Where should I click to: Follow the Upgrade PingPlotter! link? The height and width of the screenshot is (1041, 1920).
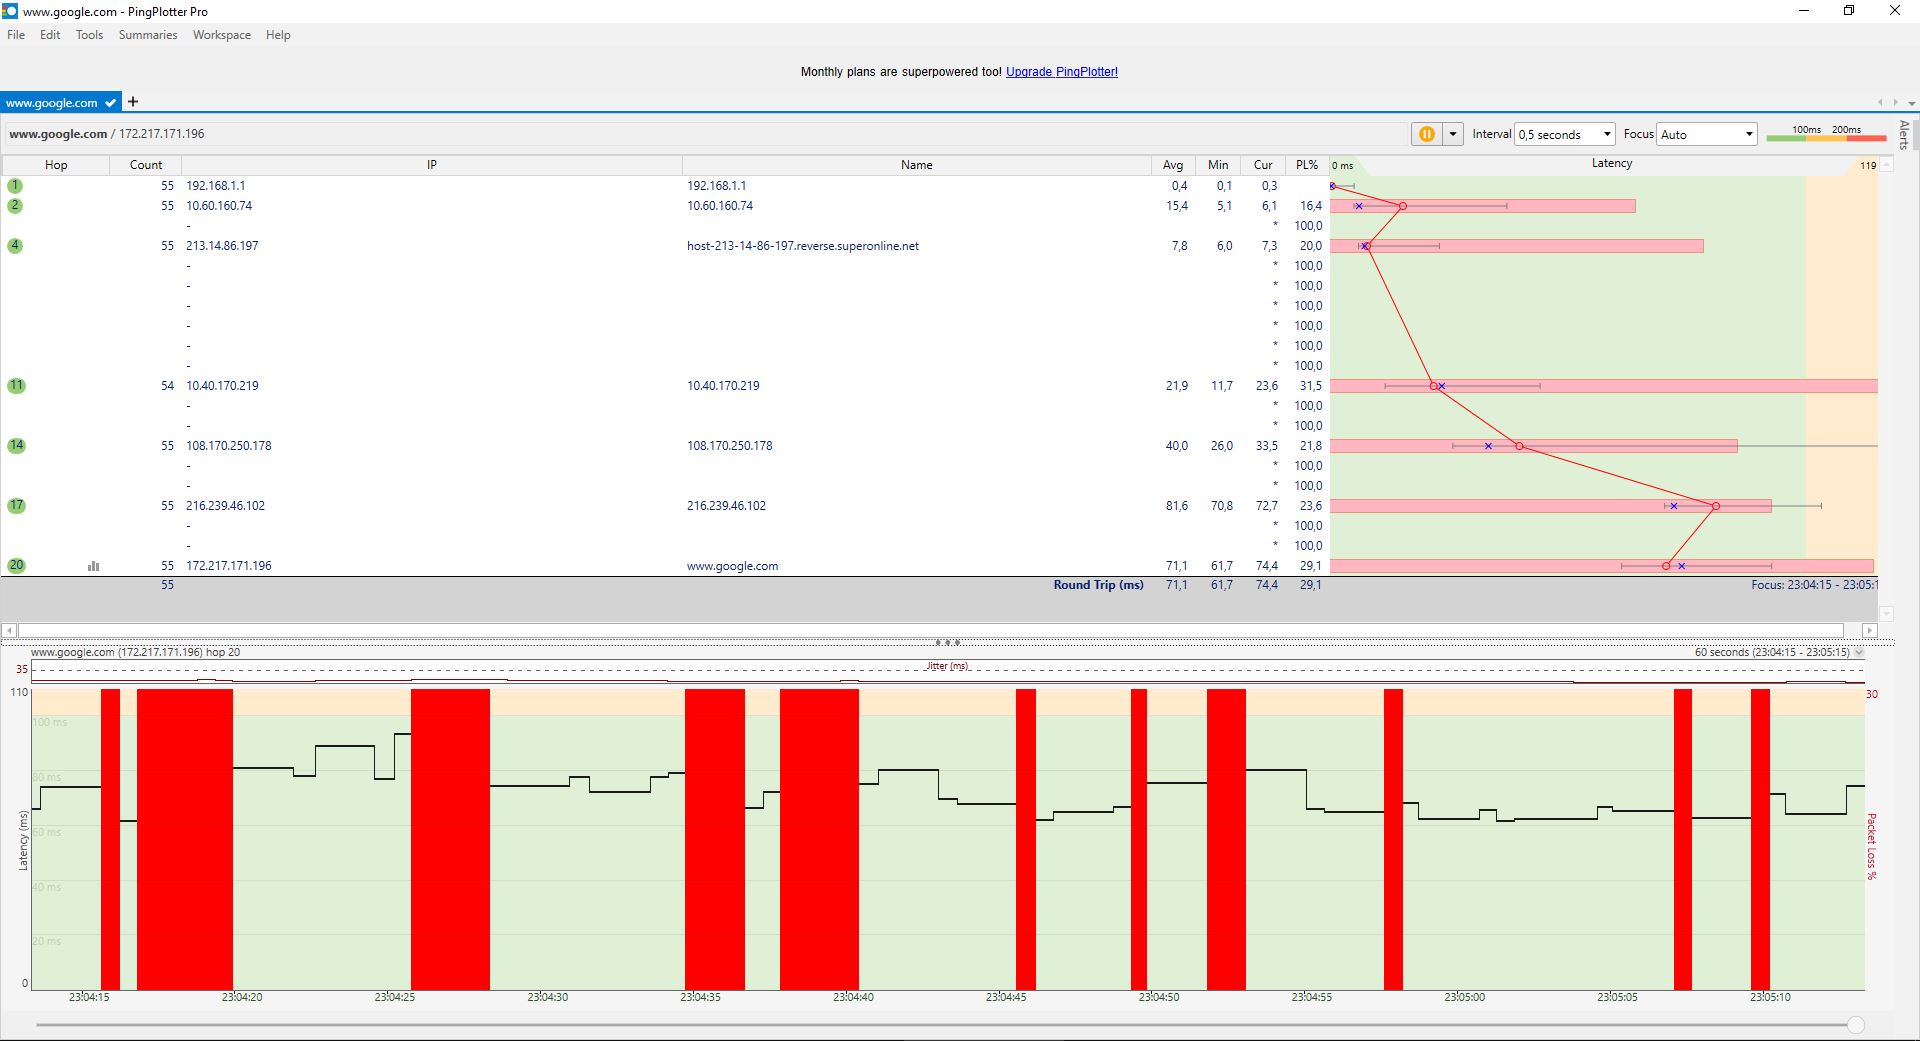point(1062,72)
